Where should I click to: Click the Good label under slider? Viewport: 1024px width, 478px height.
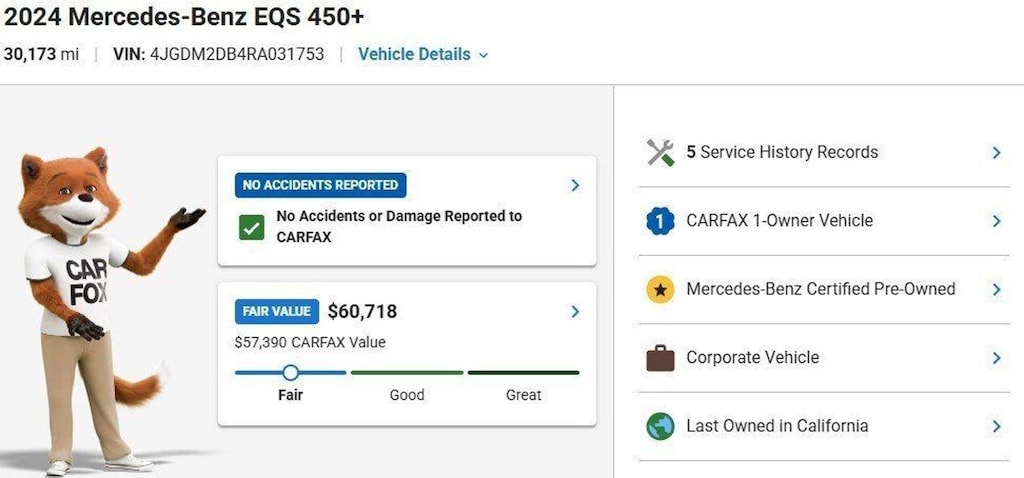coord(407,395)
